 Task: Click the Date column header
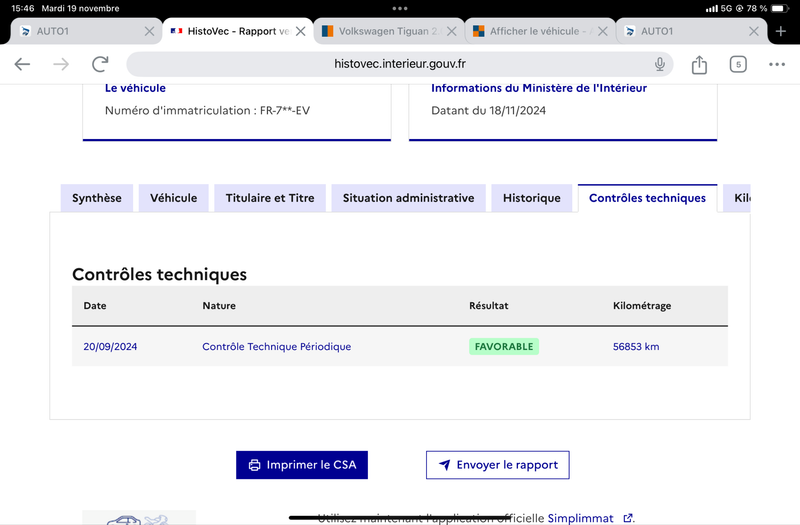point(95,306)
